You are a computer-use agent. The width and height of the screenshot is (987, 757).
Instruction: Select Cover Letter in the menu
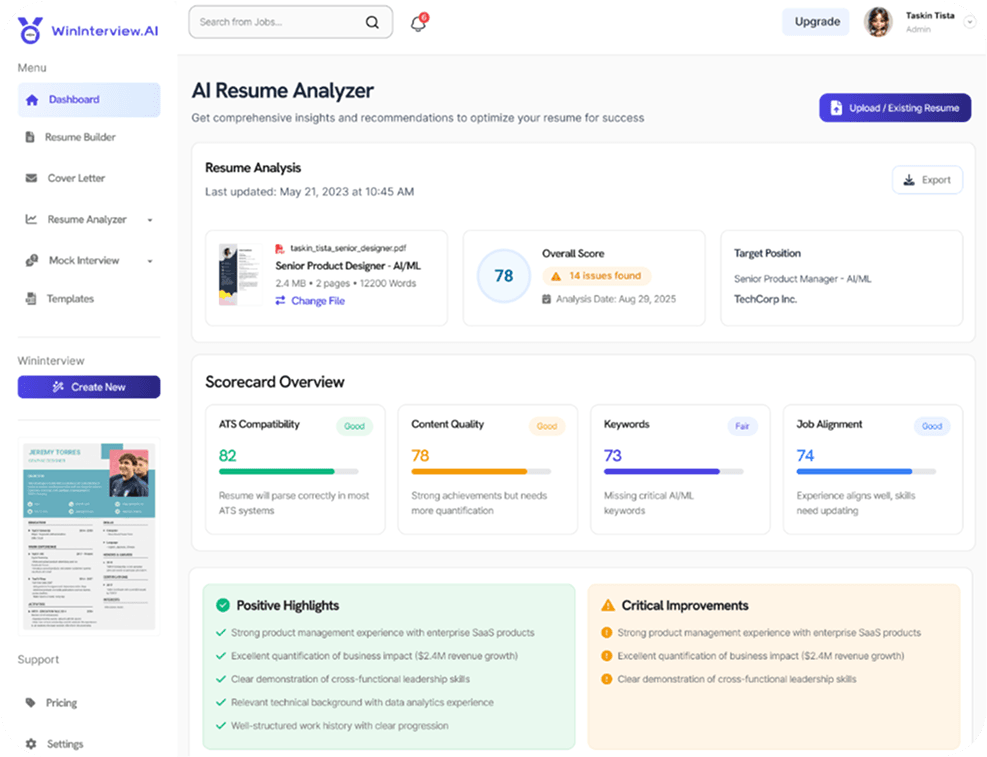click(x=76, y=178)
